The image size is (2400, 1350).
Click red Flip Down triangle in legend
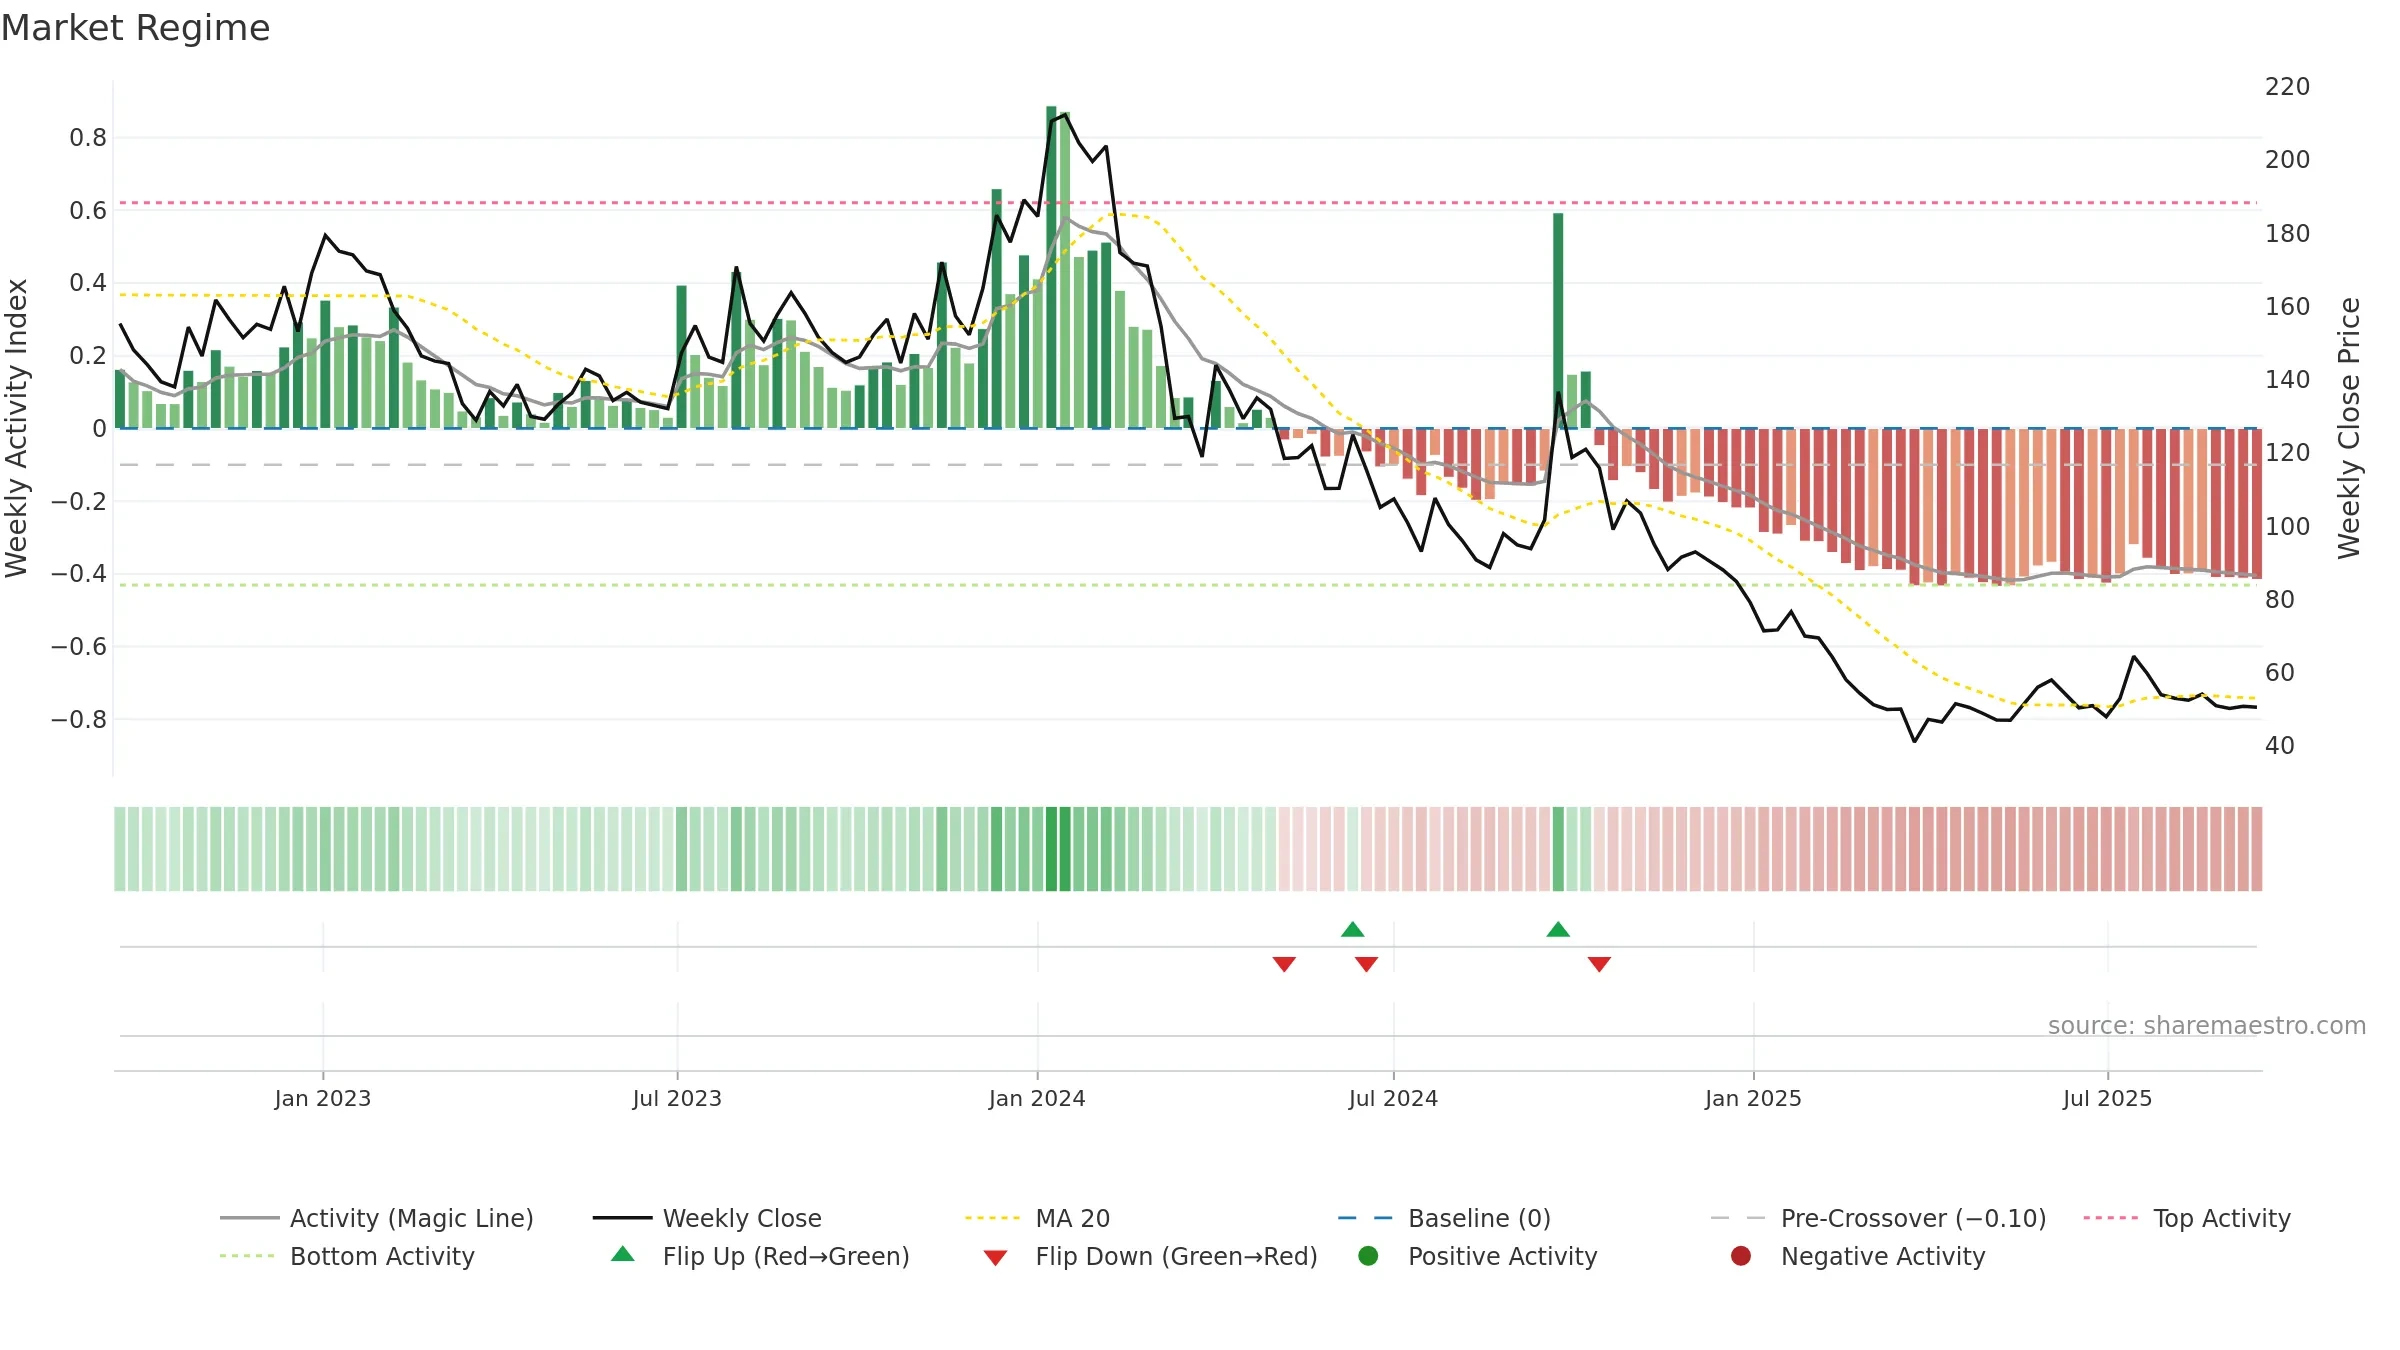tap(995, 1257)
